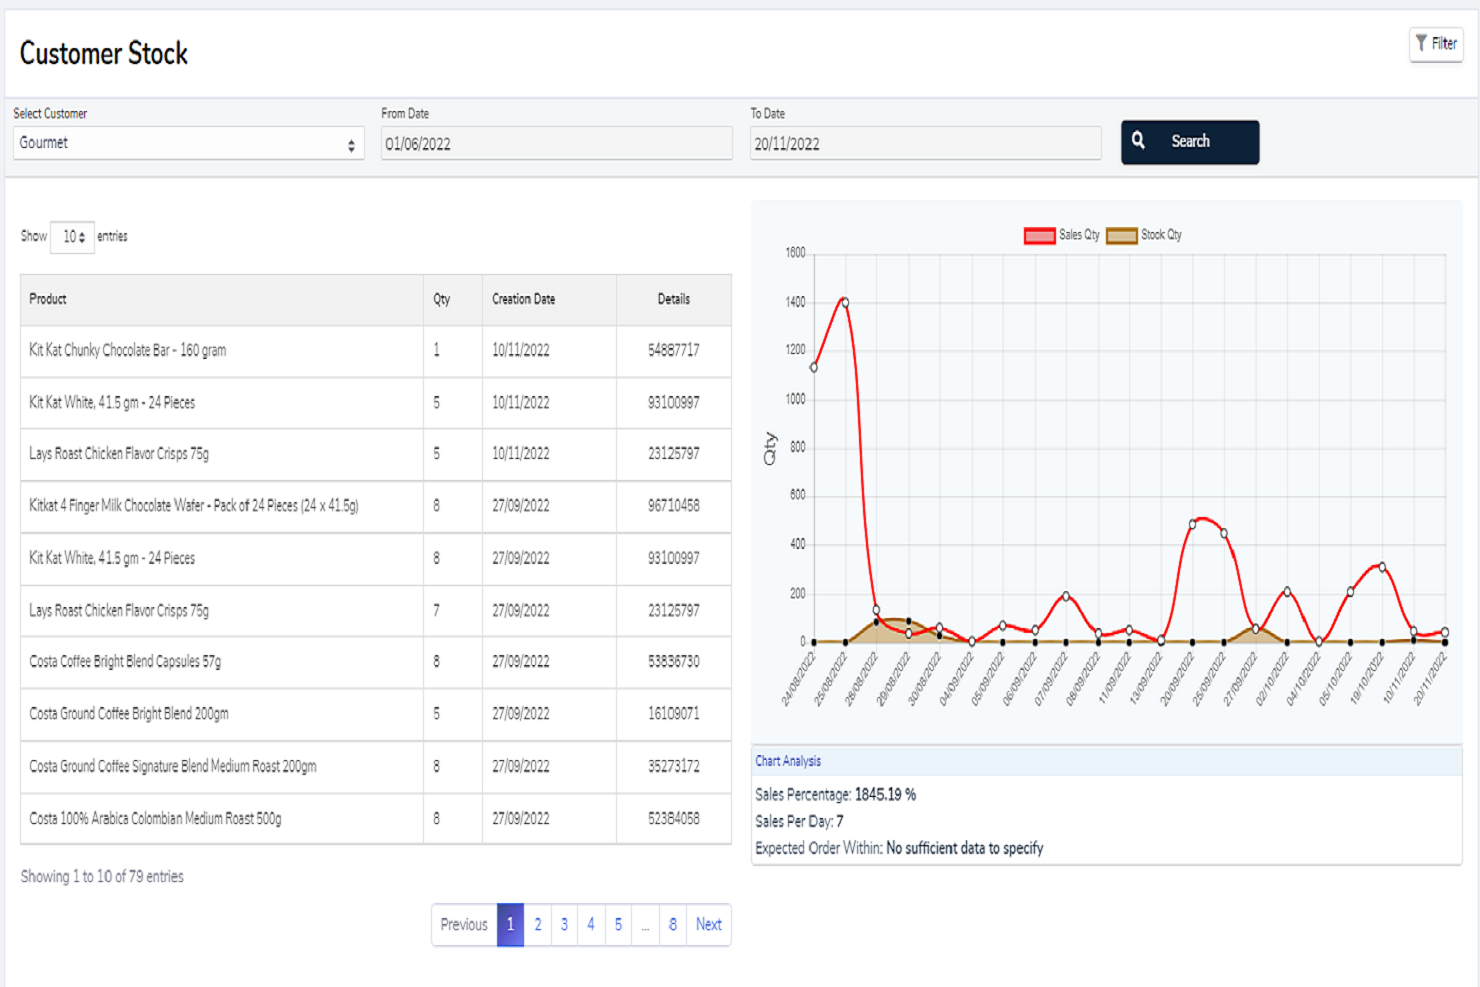Select Kit Kat Chunky Chocolate Bar - 160 gram
The height and width of the screenshot is (987, 1480).
[128, 351]
